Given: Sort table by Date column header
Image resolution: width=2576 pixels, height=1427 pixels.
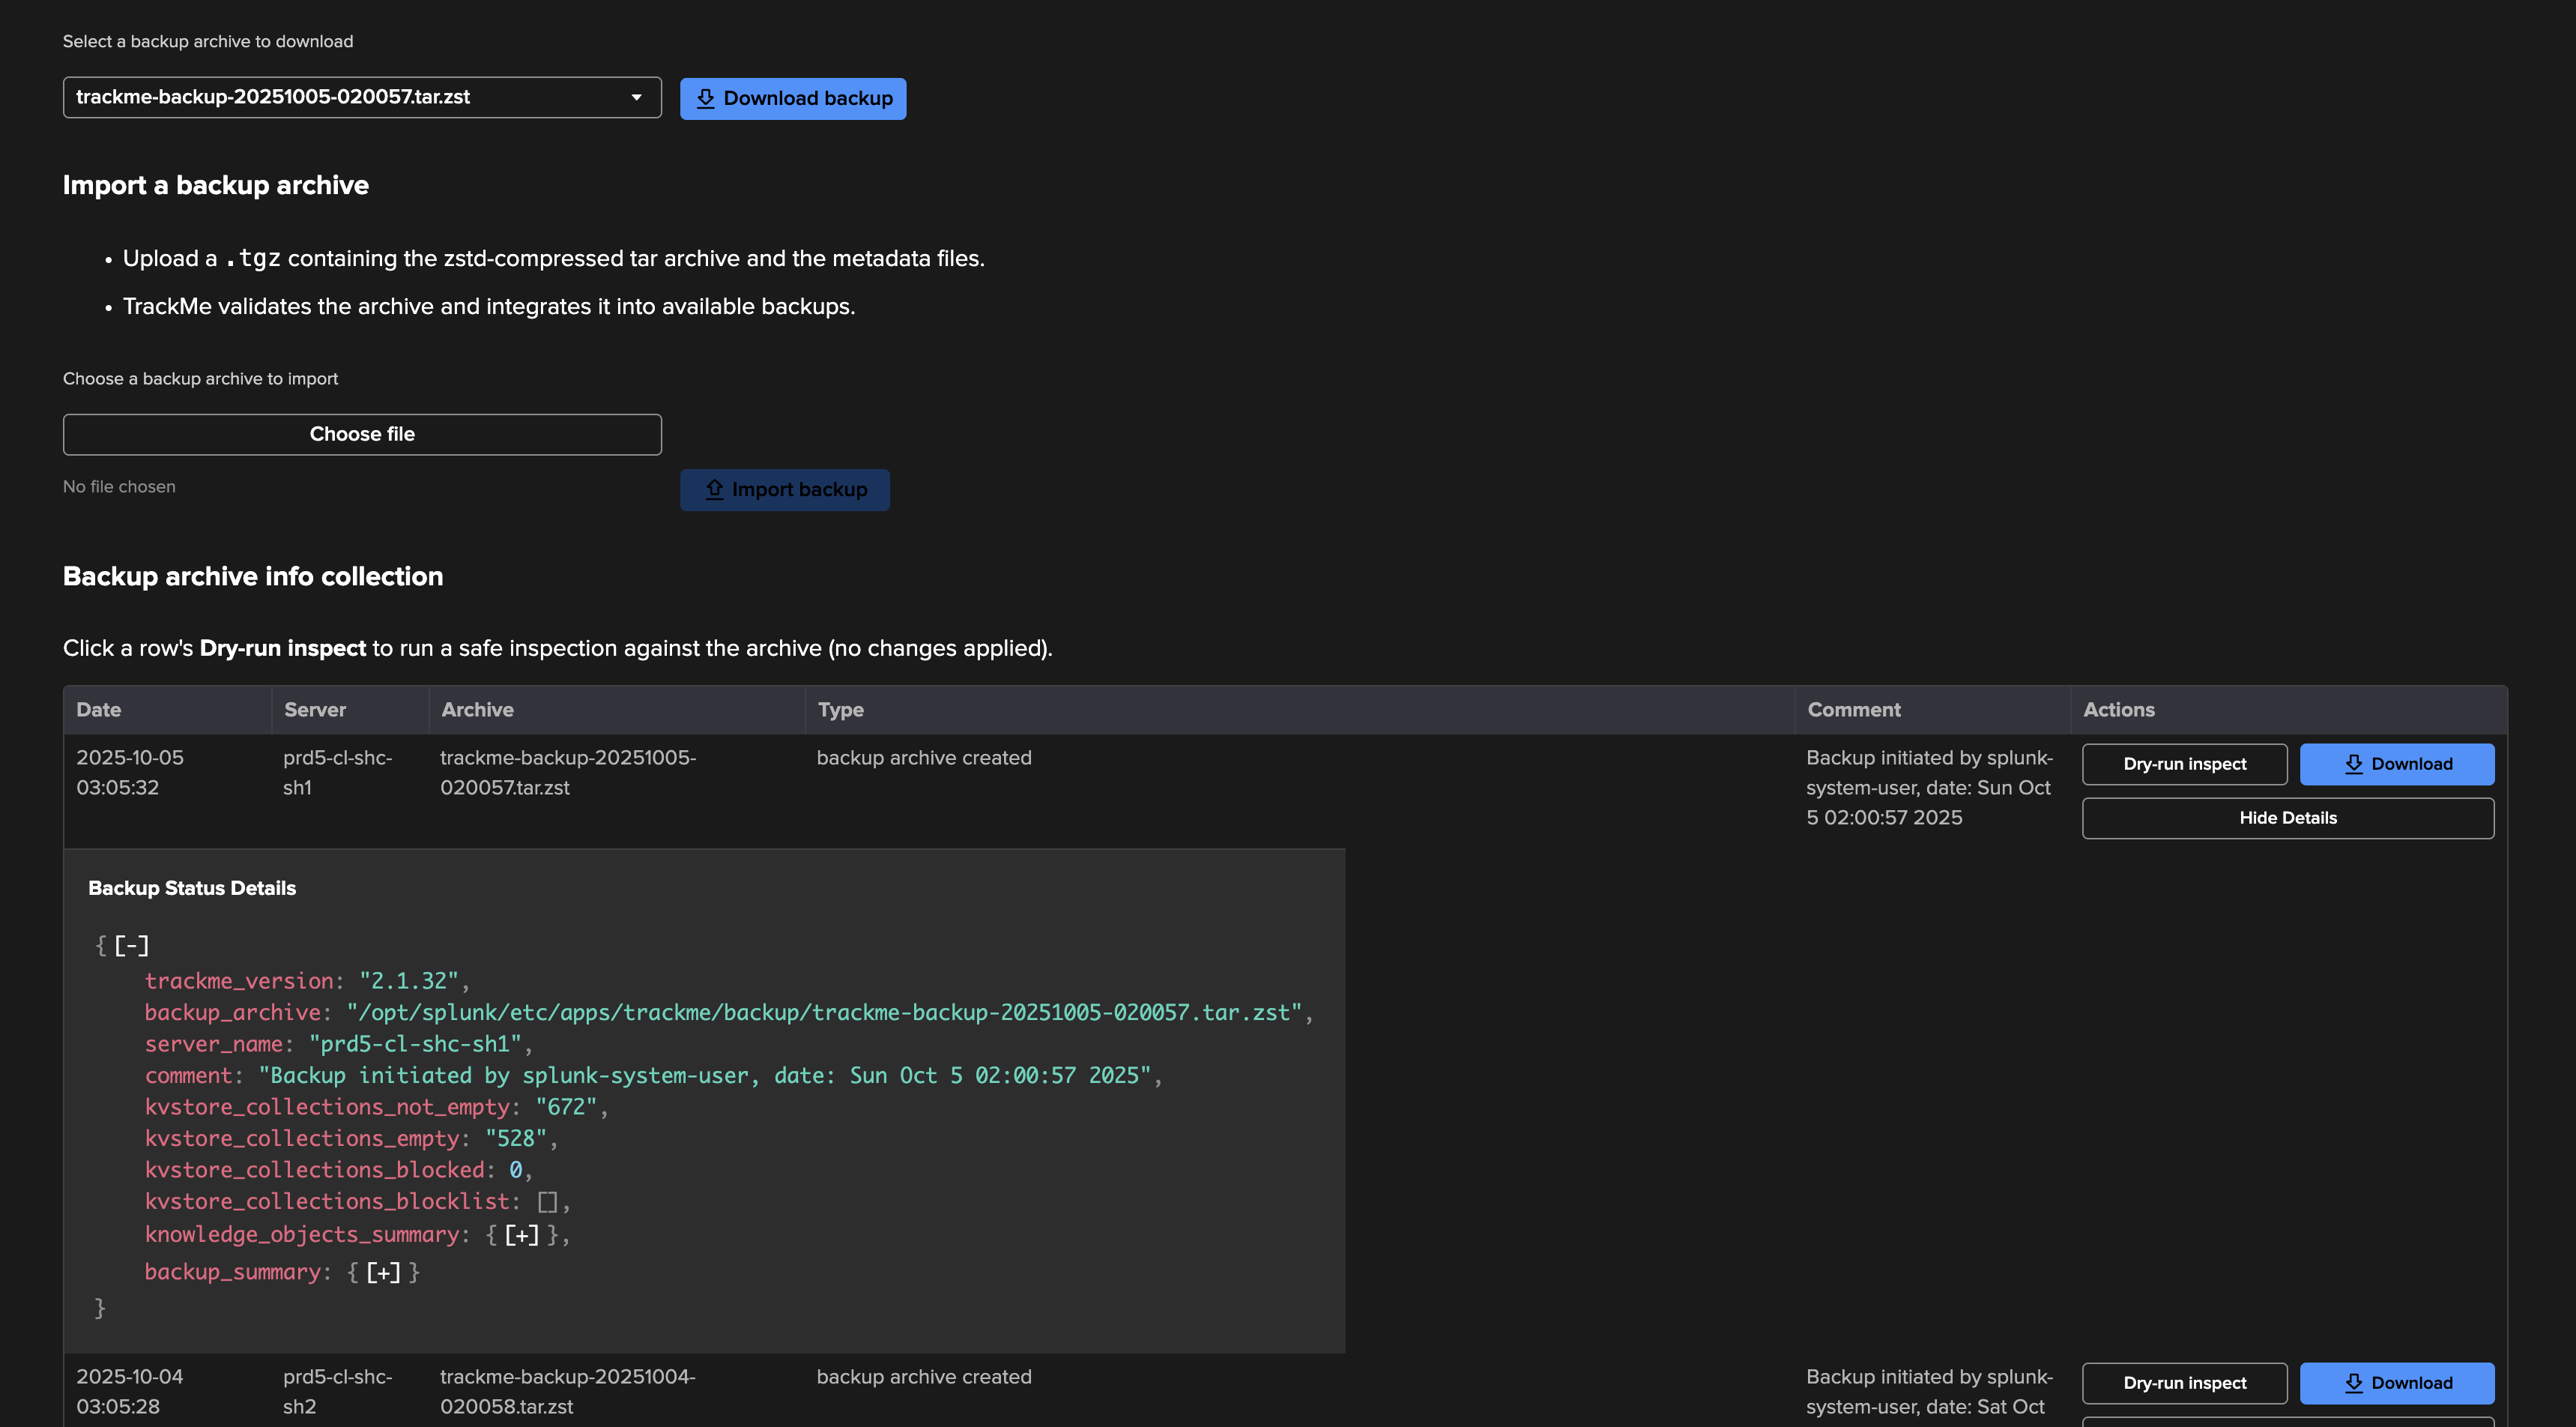Looking at the screenshot, I should click(x=98, y=710).
